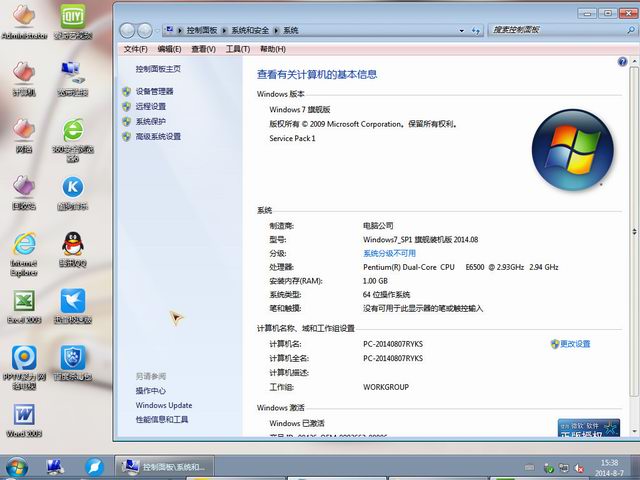Screen dimensions: 640x480
Task: Click the green shield tray icon
Action: pyautogui.click(x=549, y=468)
